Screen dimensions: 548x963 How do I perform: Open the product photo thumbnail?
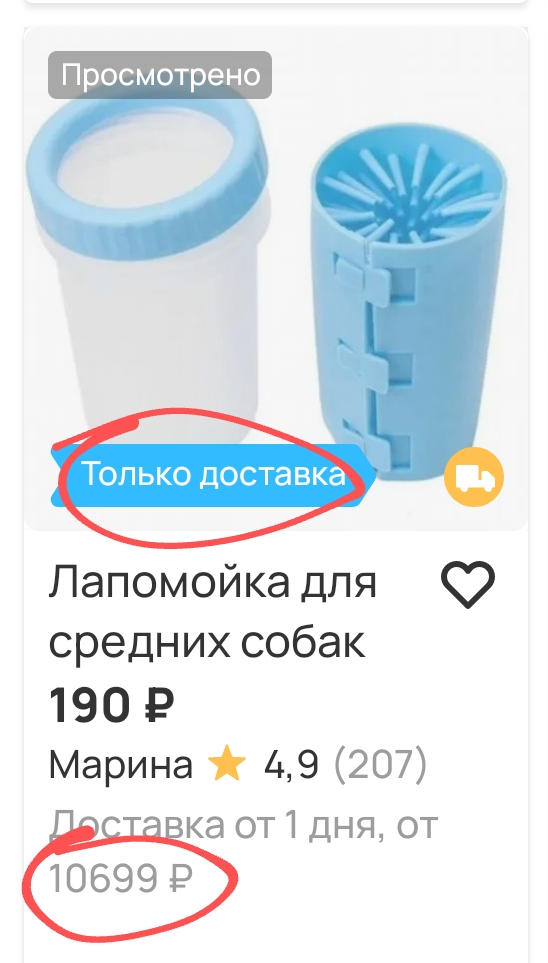point(276,279)
